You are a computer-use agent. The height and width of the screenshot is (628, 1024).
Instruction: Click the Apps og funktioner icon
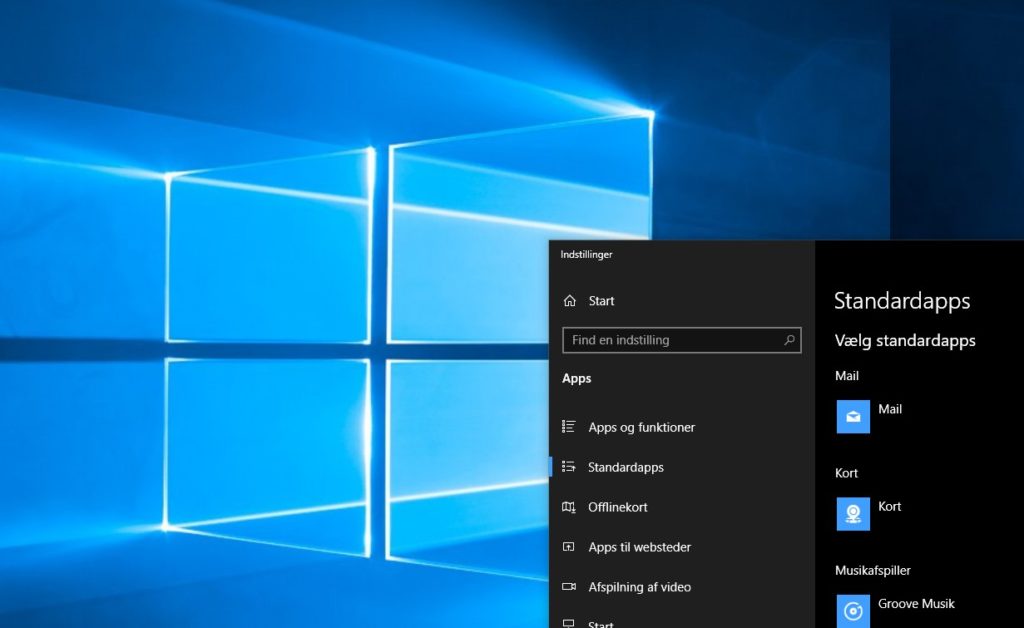571,427
